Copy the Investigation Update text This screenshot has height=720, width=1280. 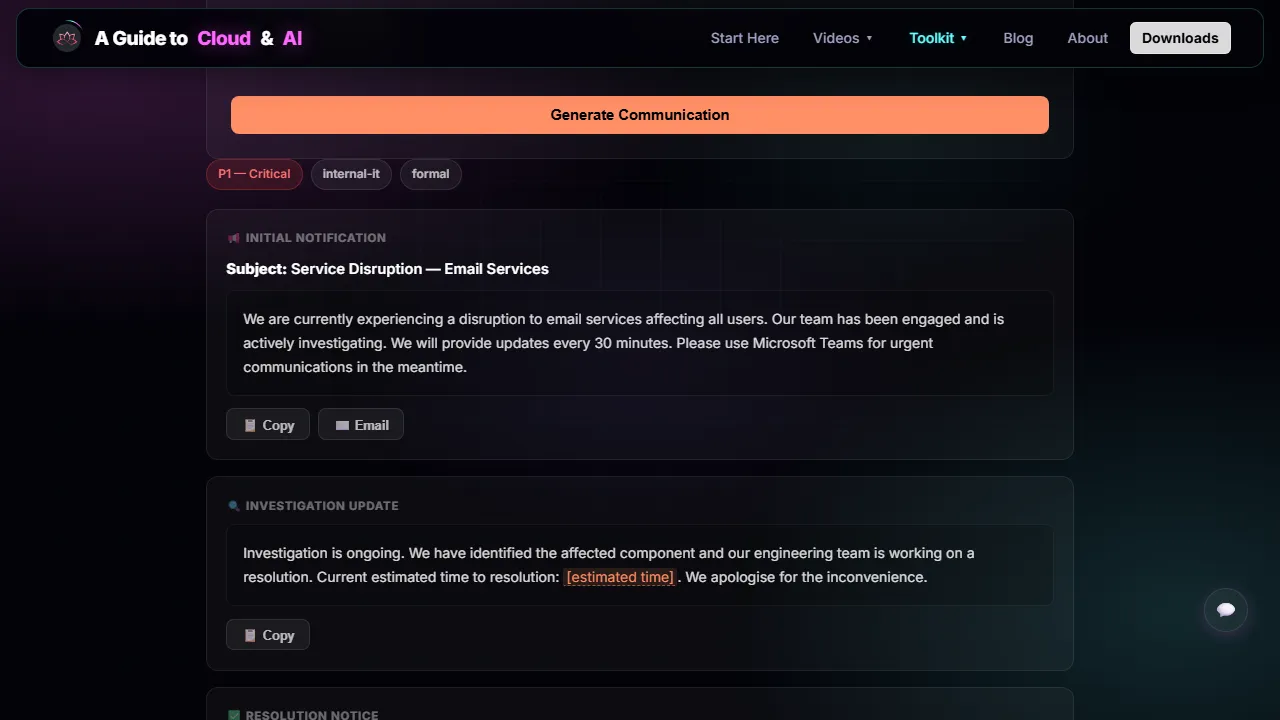coord(268,635)
